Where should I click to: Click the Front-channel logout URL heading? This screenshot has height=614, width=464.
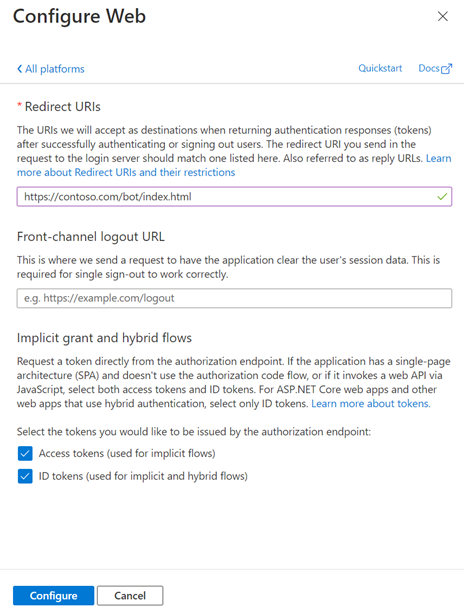[x=91, y=237]
